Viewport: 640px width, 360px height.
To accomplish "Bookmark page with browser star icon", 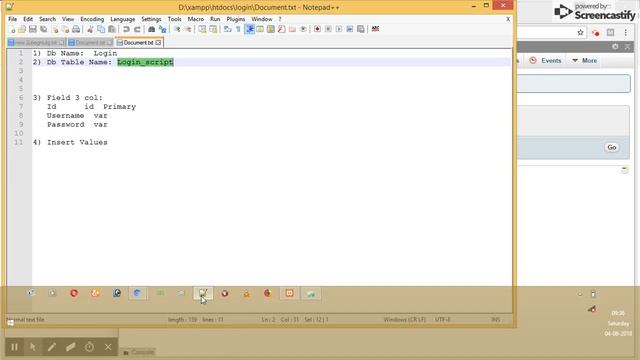I will 580,33.
